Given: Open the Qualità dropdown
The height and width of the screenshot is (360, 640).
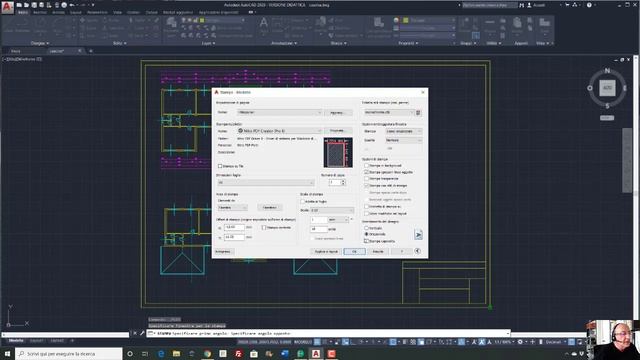Looking at the screenshot, I should click(x=404, y=140).
